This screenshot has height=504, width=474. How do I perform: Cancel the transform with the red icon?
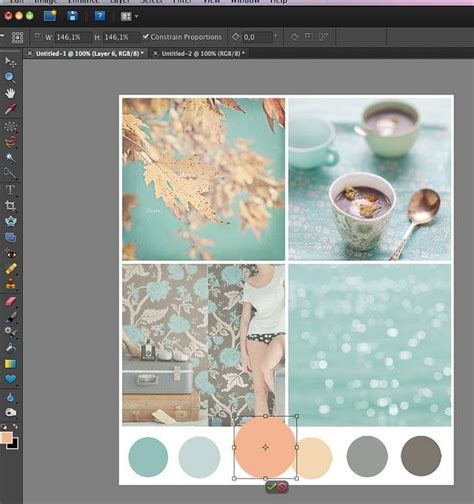tap(282, 487)
